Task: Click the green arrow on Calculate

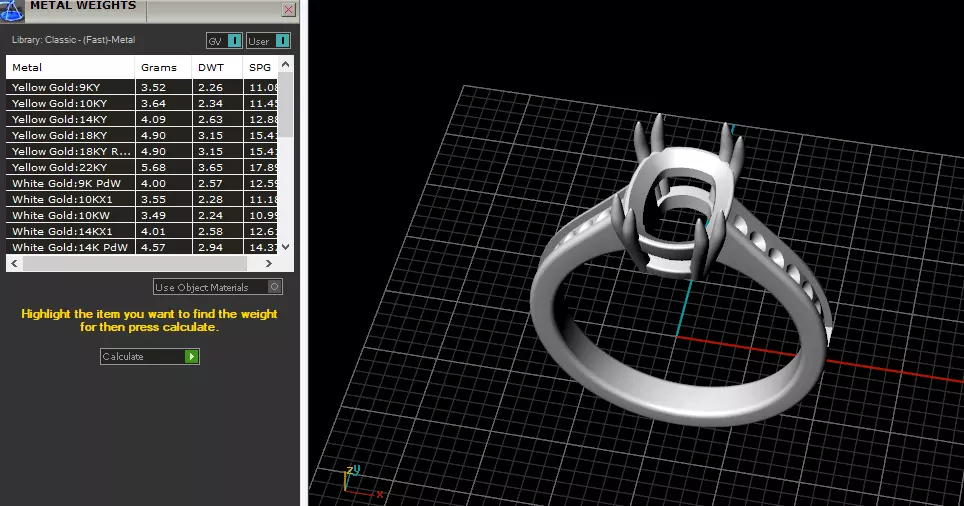Action: (191, 357)
